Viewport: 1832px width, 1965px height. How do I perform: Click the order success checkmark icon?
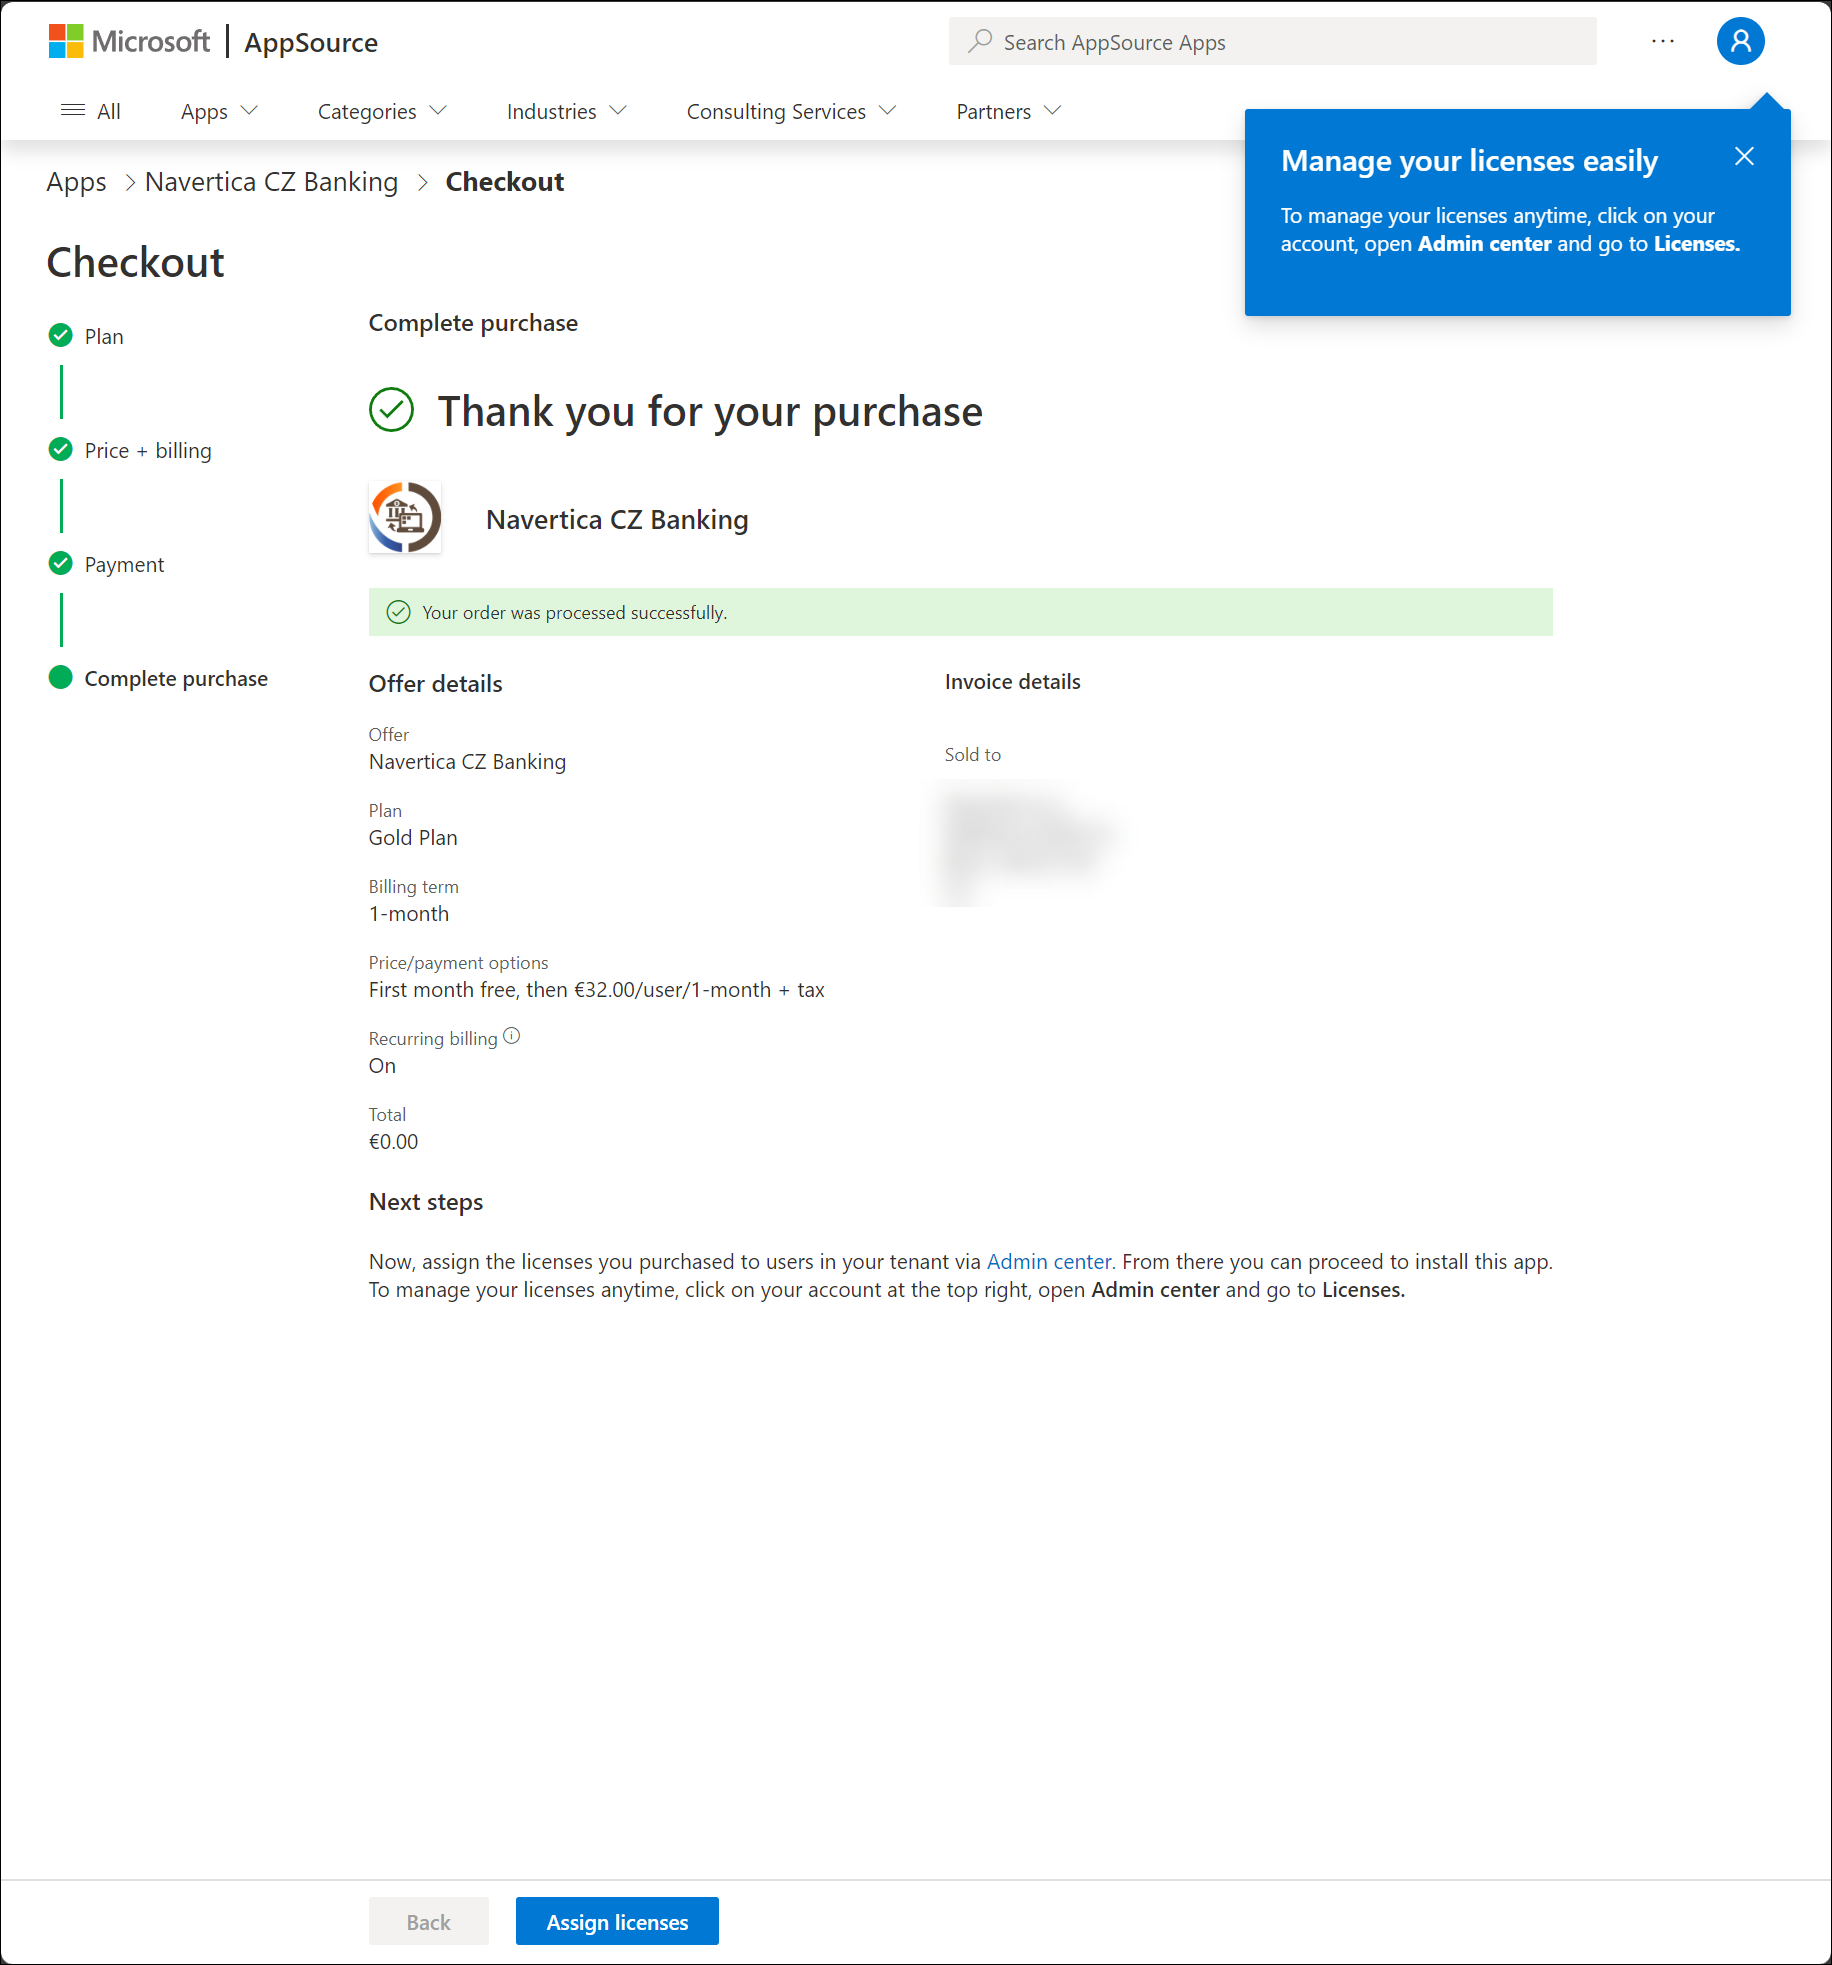[x=398, y=612]
